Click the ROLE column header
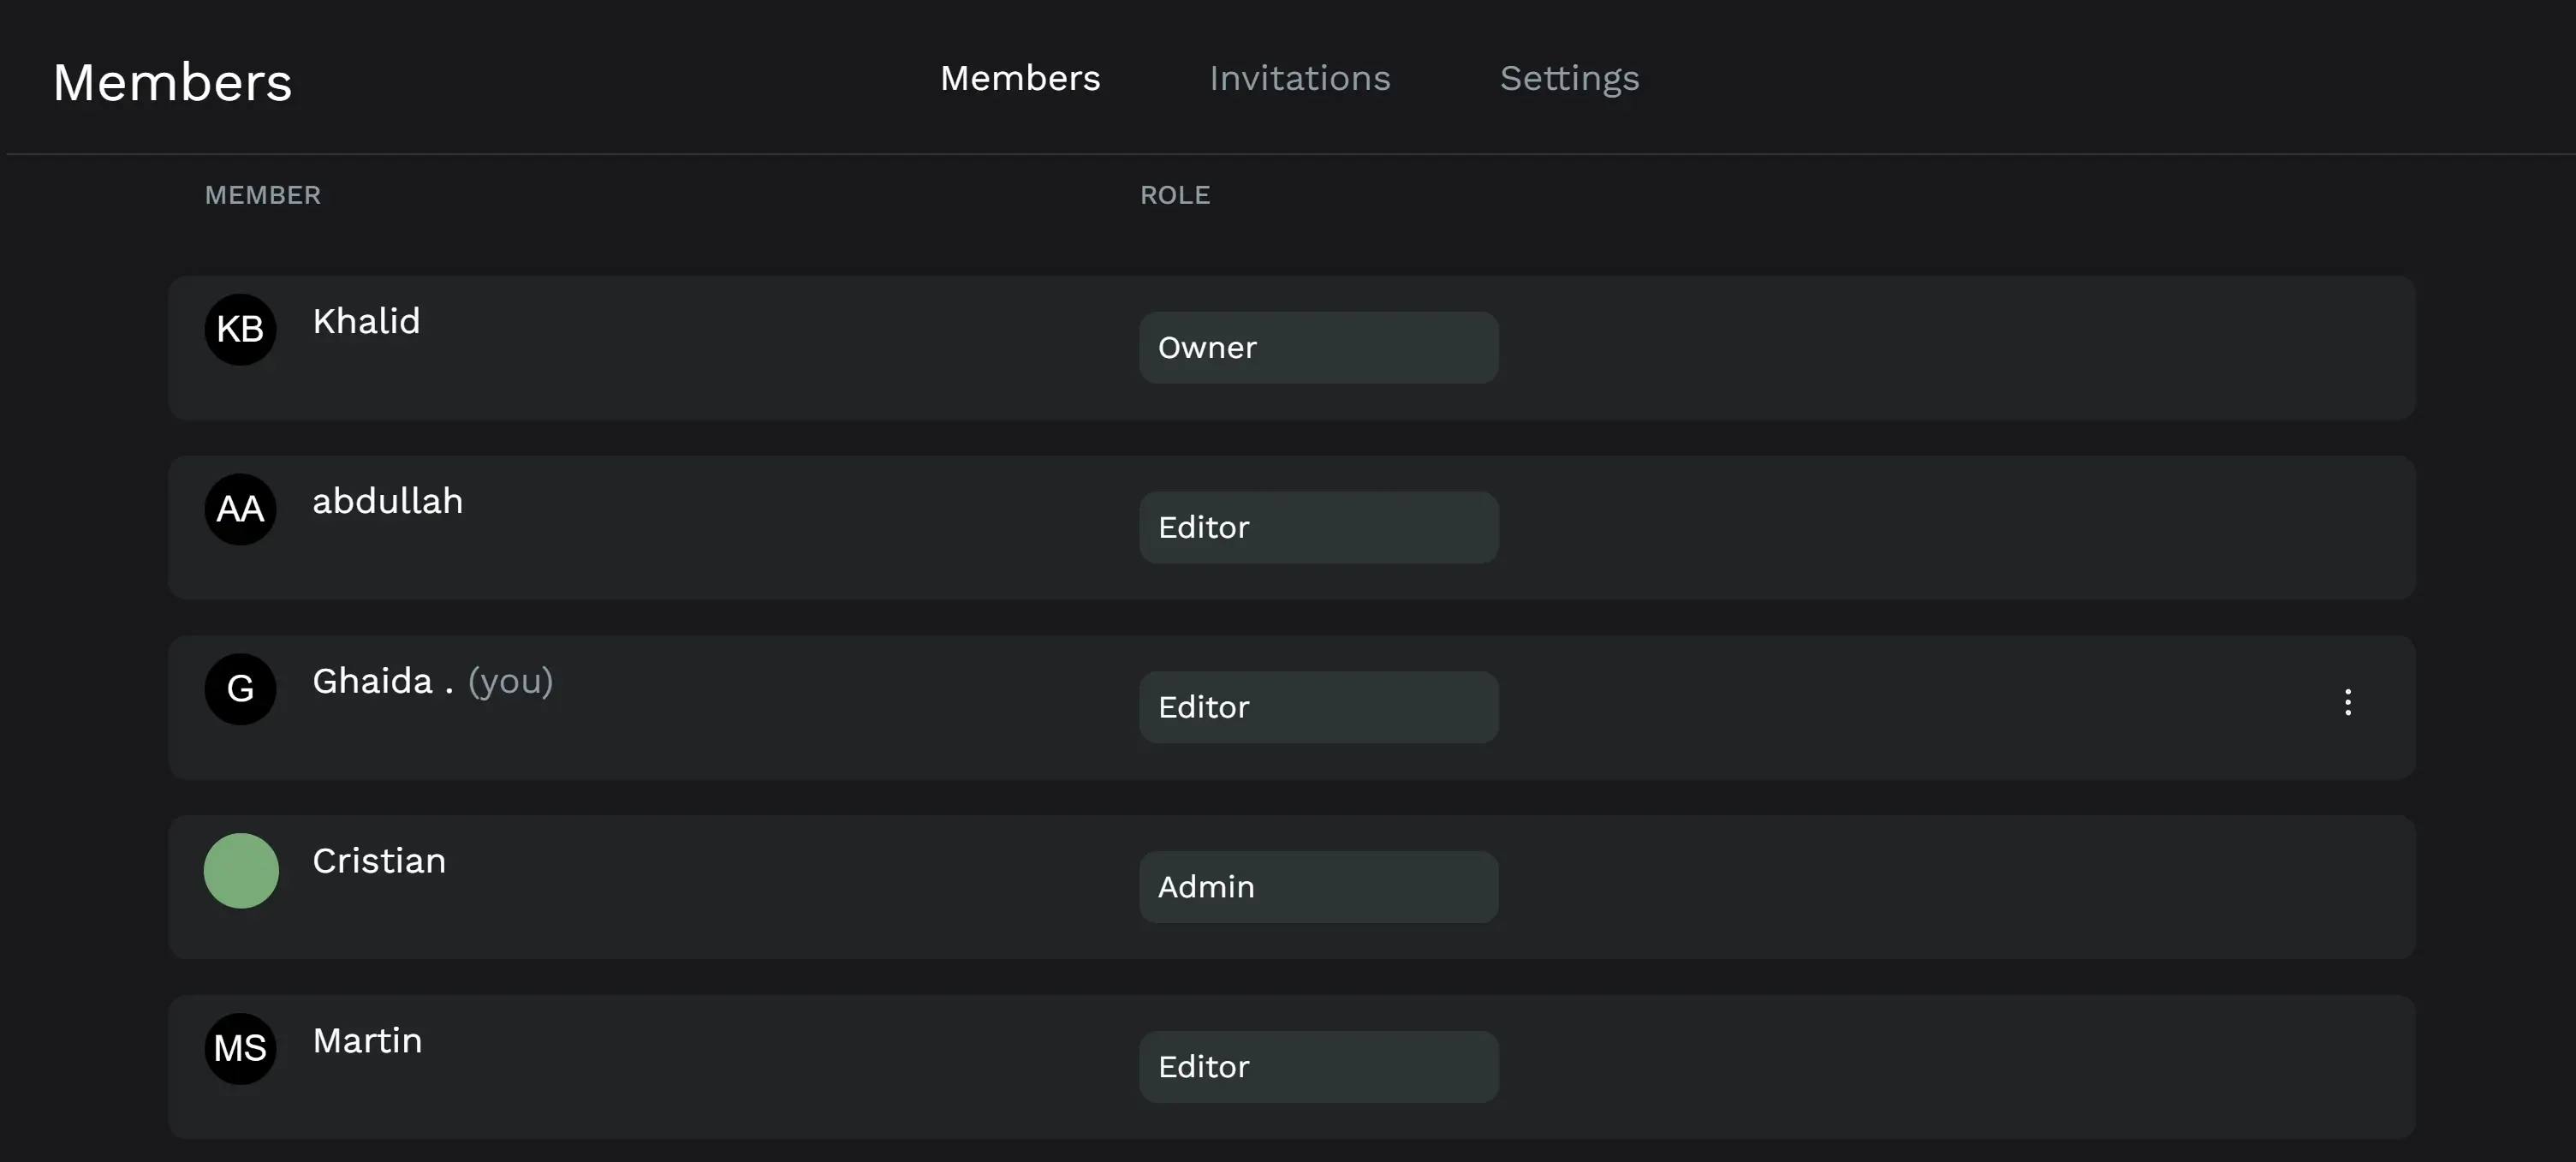Image resolution: width=2576 pixels, height=1162 pixels. click(1175, 195)
